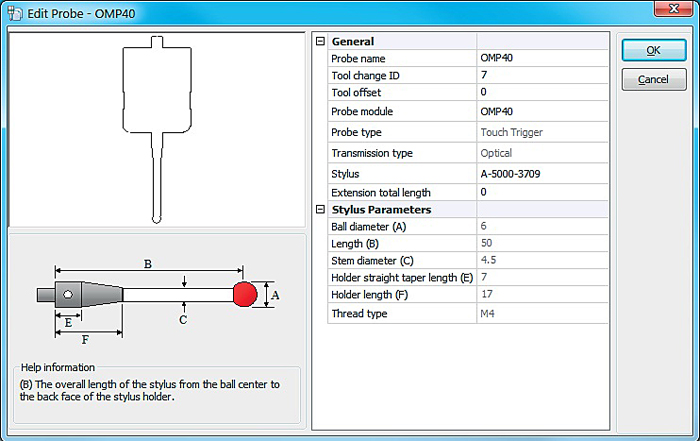The height and width of the screenshot is (441, 700).
Task: Select the Stylus value A-5000-3709
Action: [542, 174]
